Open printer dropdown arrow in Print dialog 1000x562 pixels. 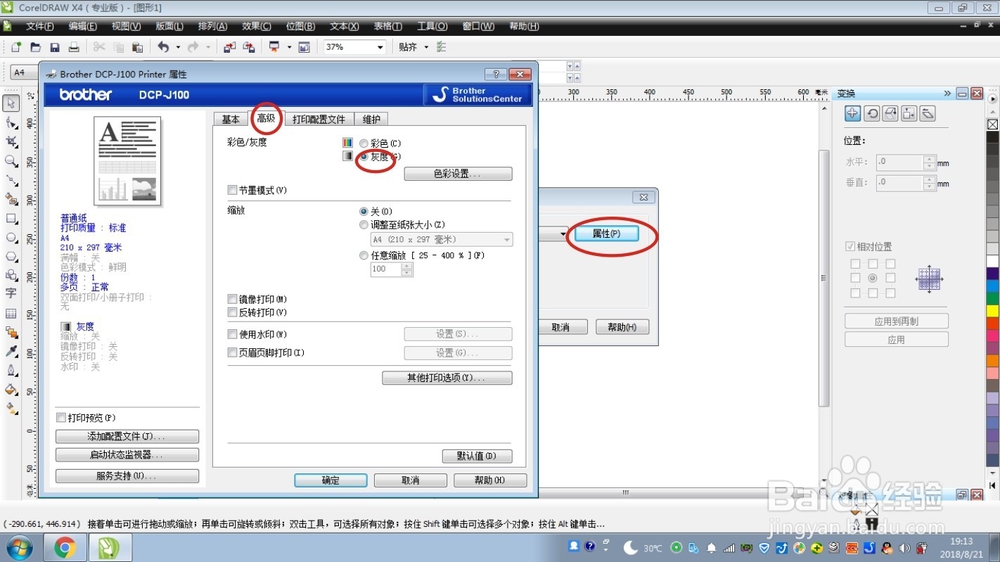[562, 234]
